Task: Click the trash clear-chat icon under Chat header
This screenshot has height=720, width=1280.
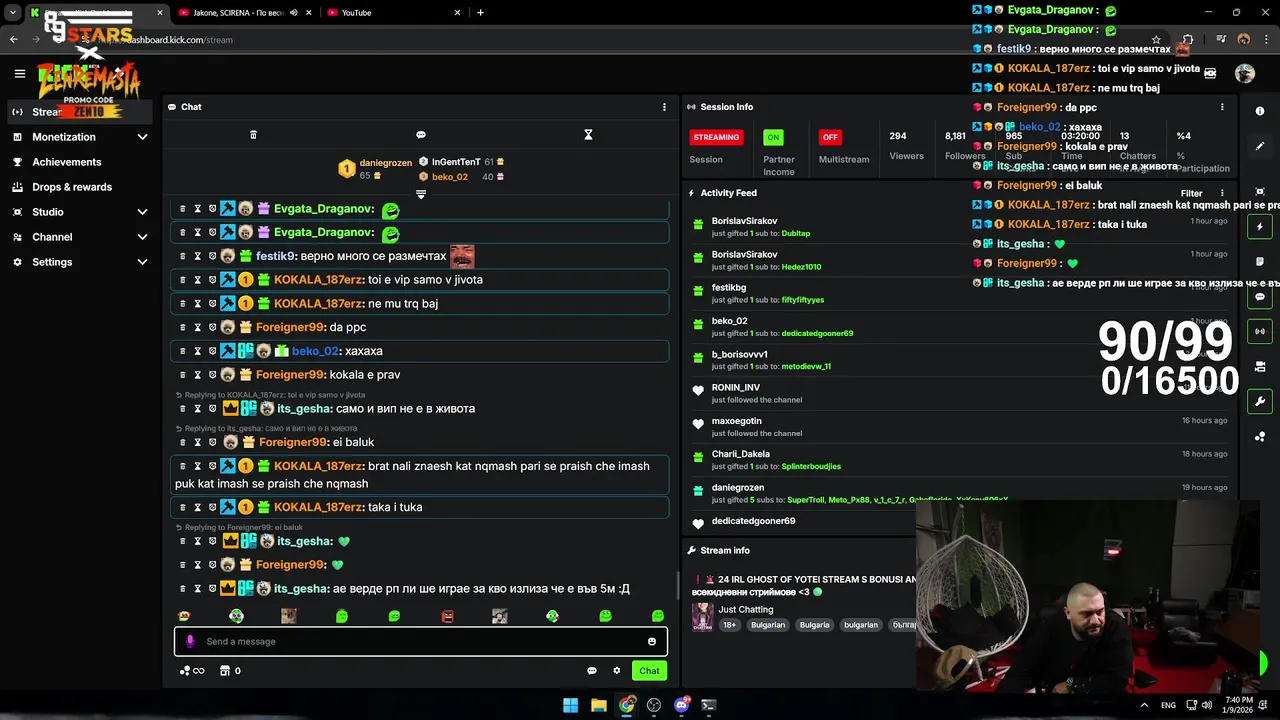Action: point(253,135)
